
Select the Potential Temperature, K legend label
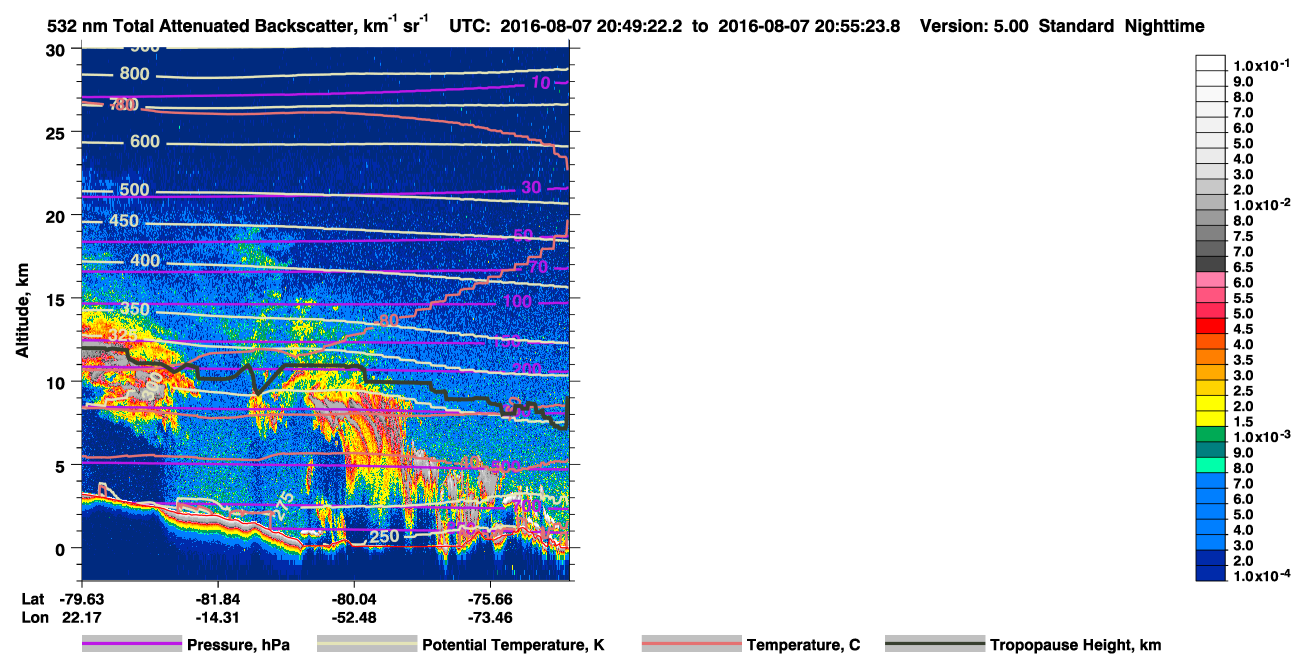tap(513, 645)
